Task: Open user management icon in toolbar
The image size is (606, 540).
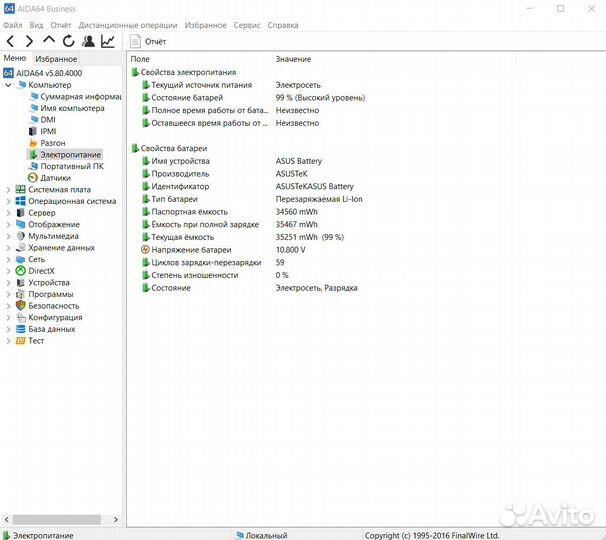Action: click(x=89, y=41)
